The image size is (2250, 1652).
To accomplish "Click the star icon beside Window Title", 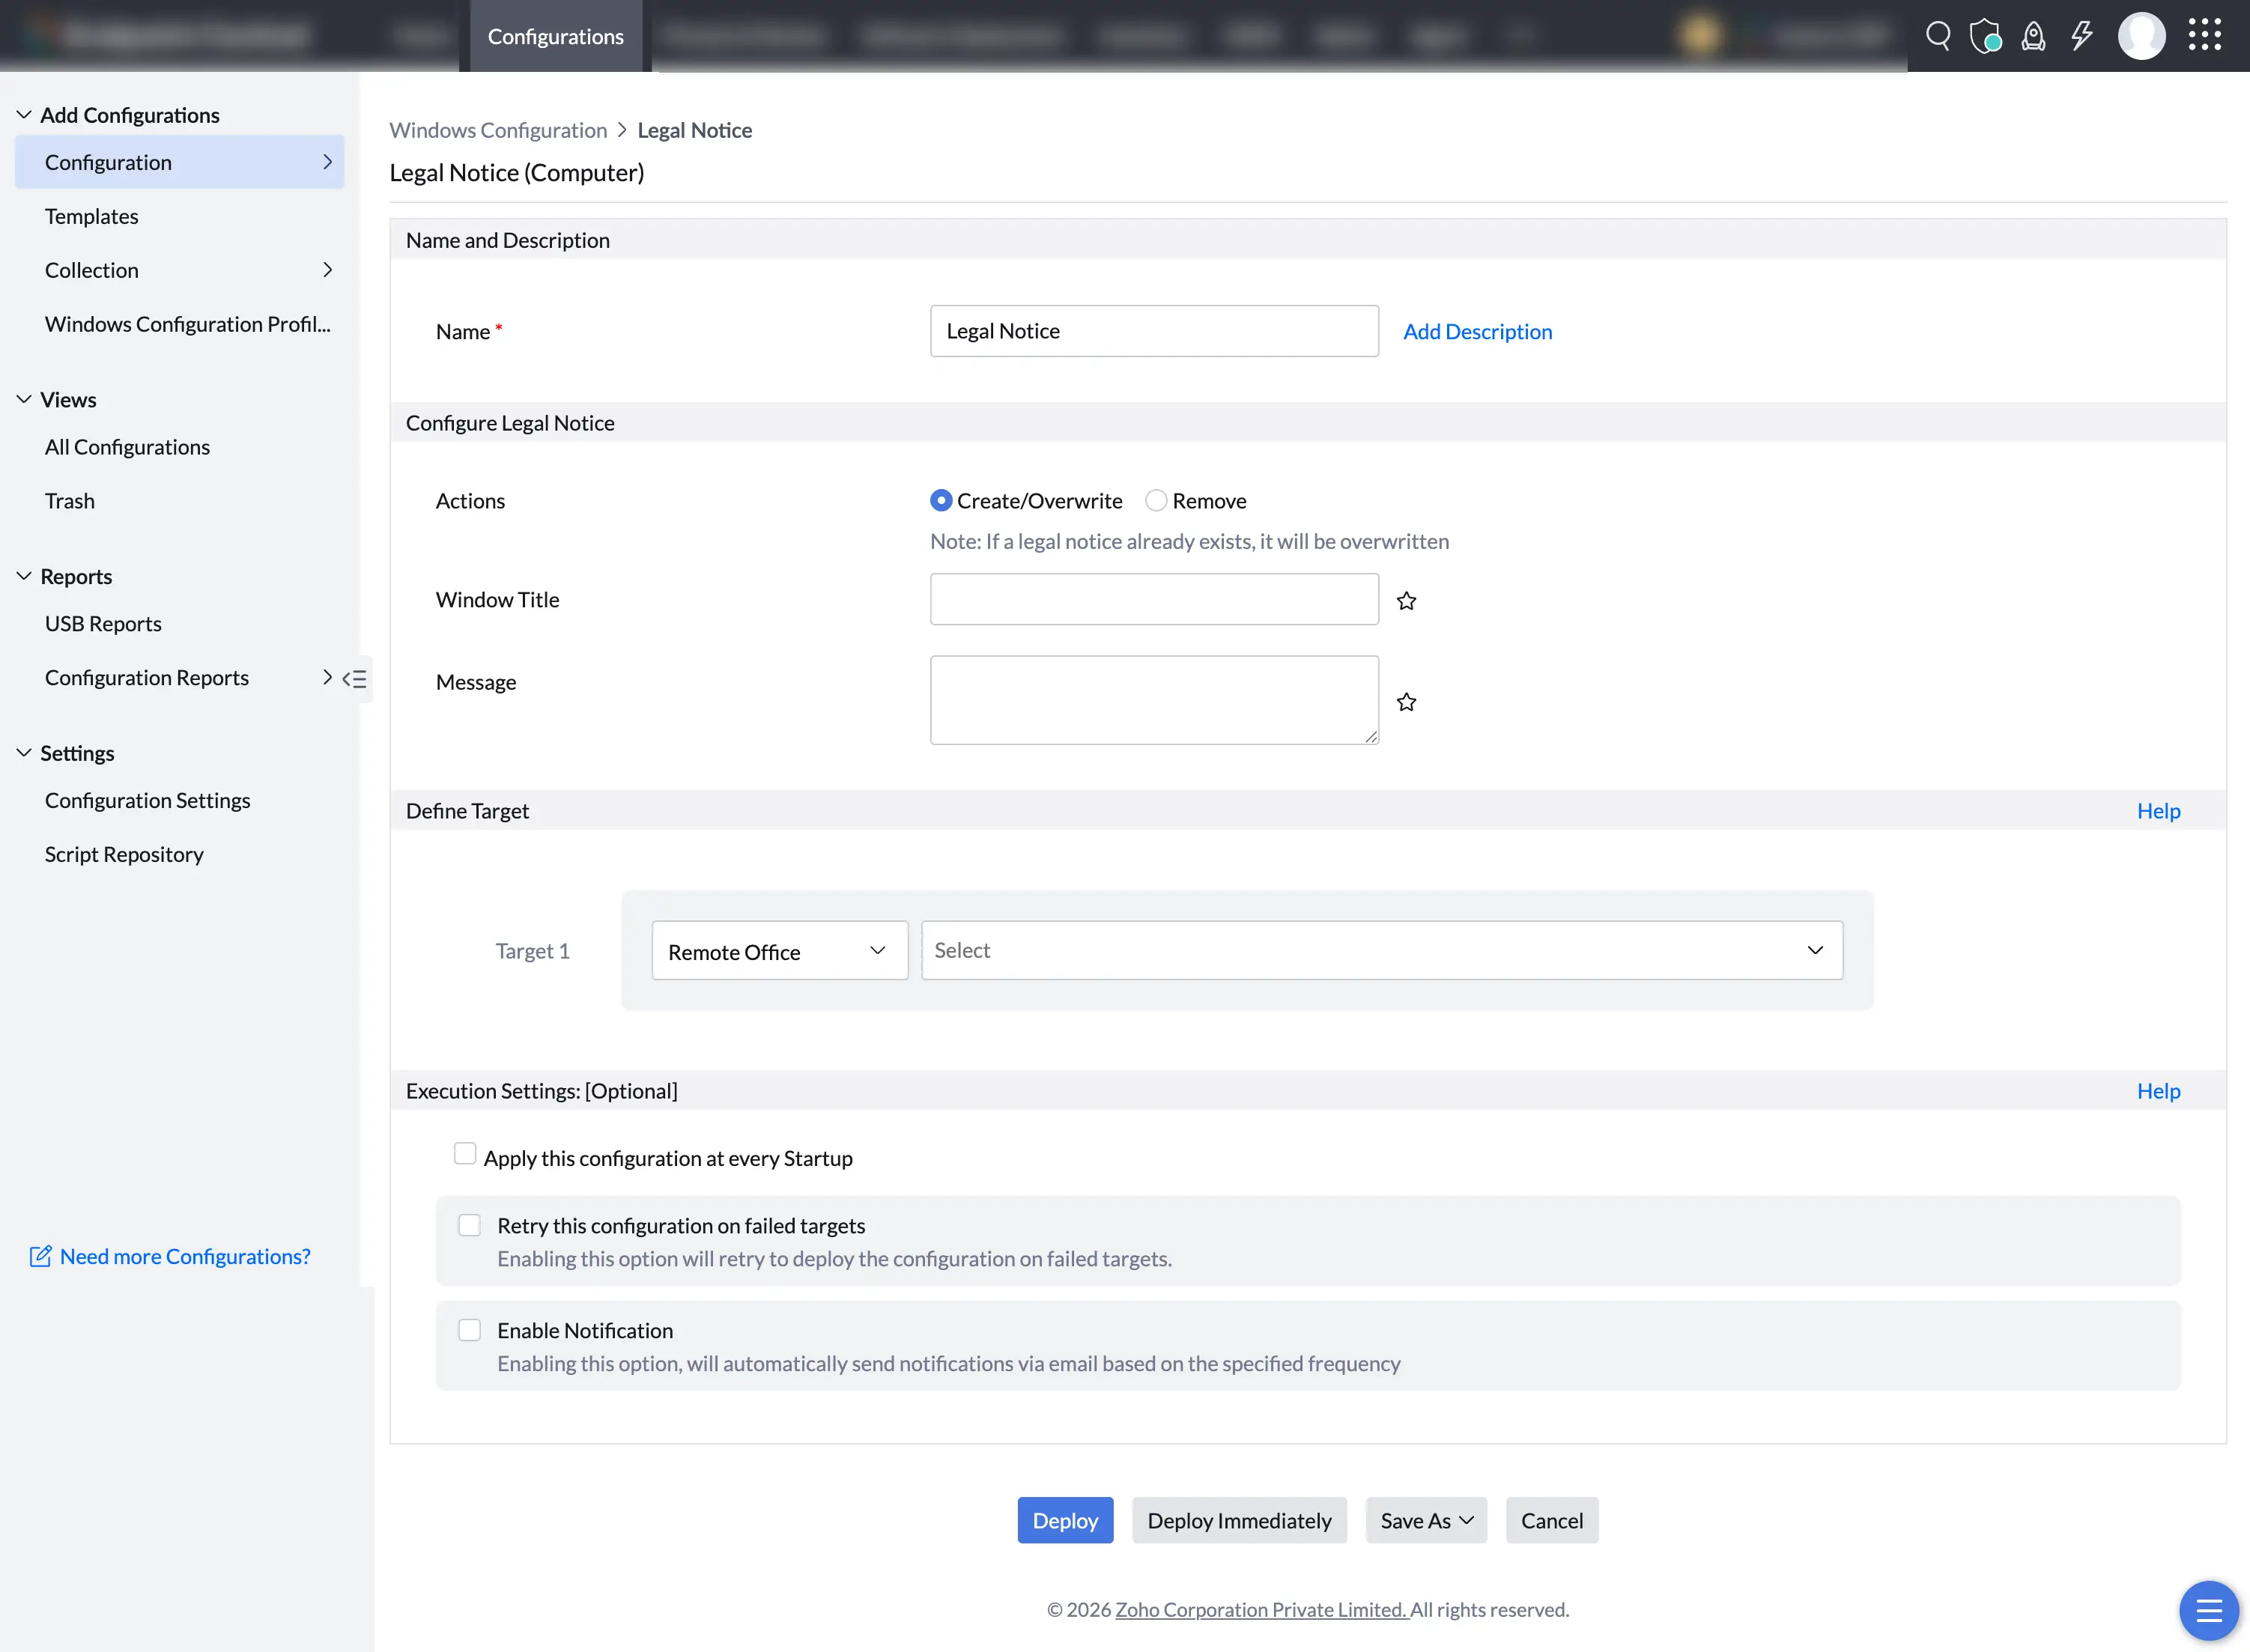I will coord(1406,600).
